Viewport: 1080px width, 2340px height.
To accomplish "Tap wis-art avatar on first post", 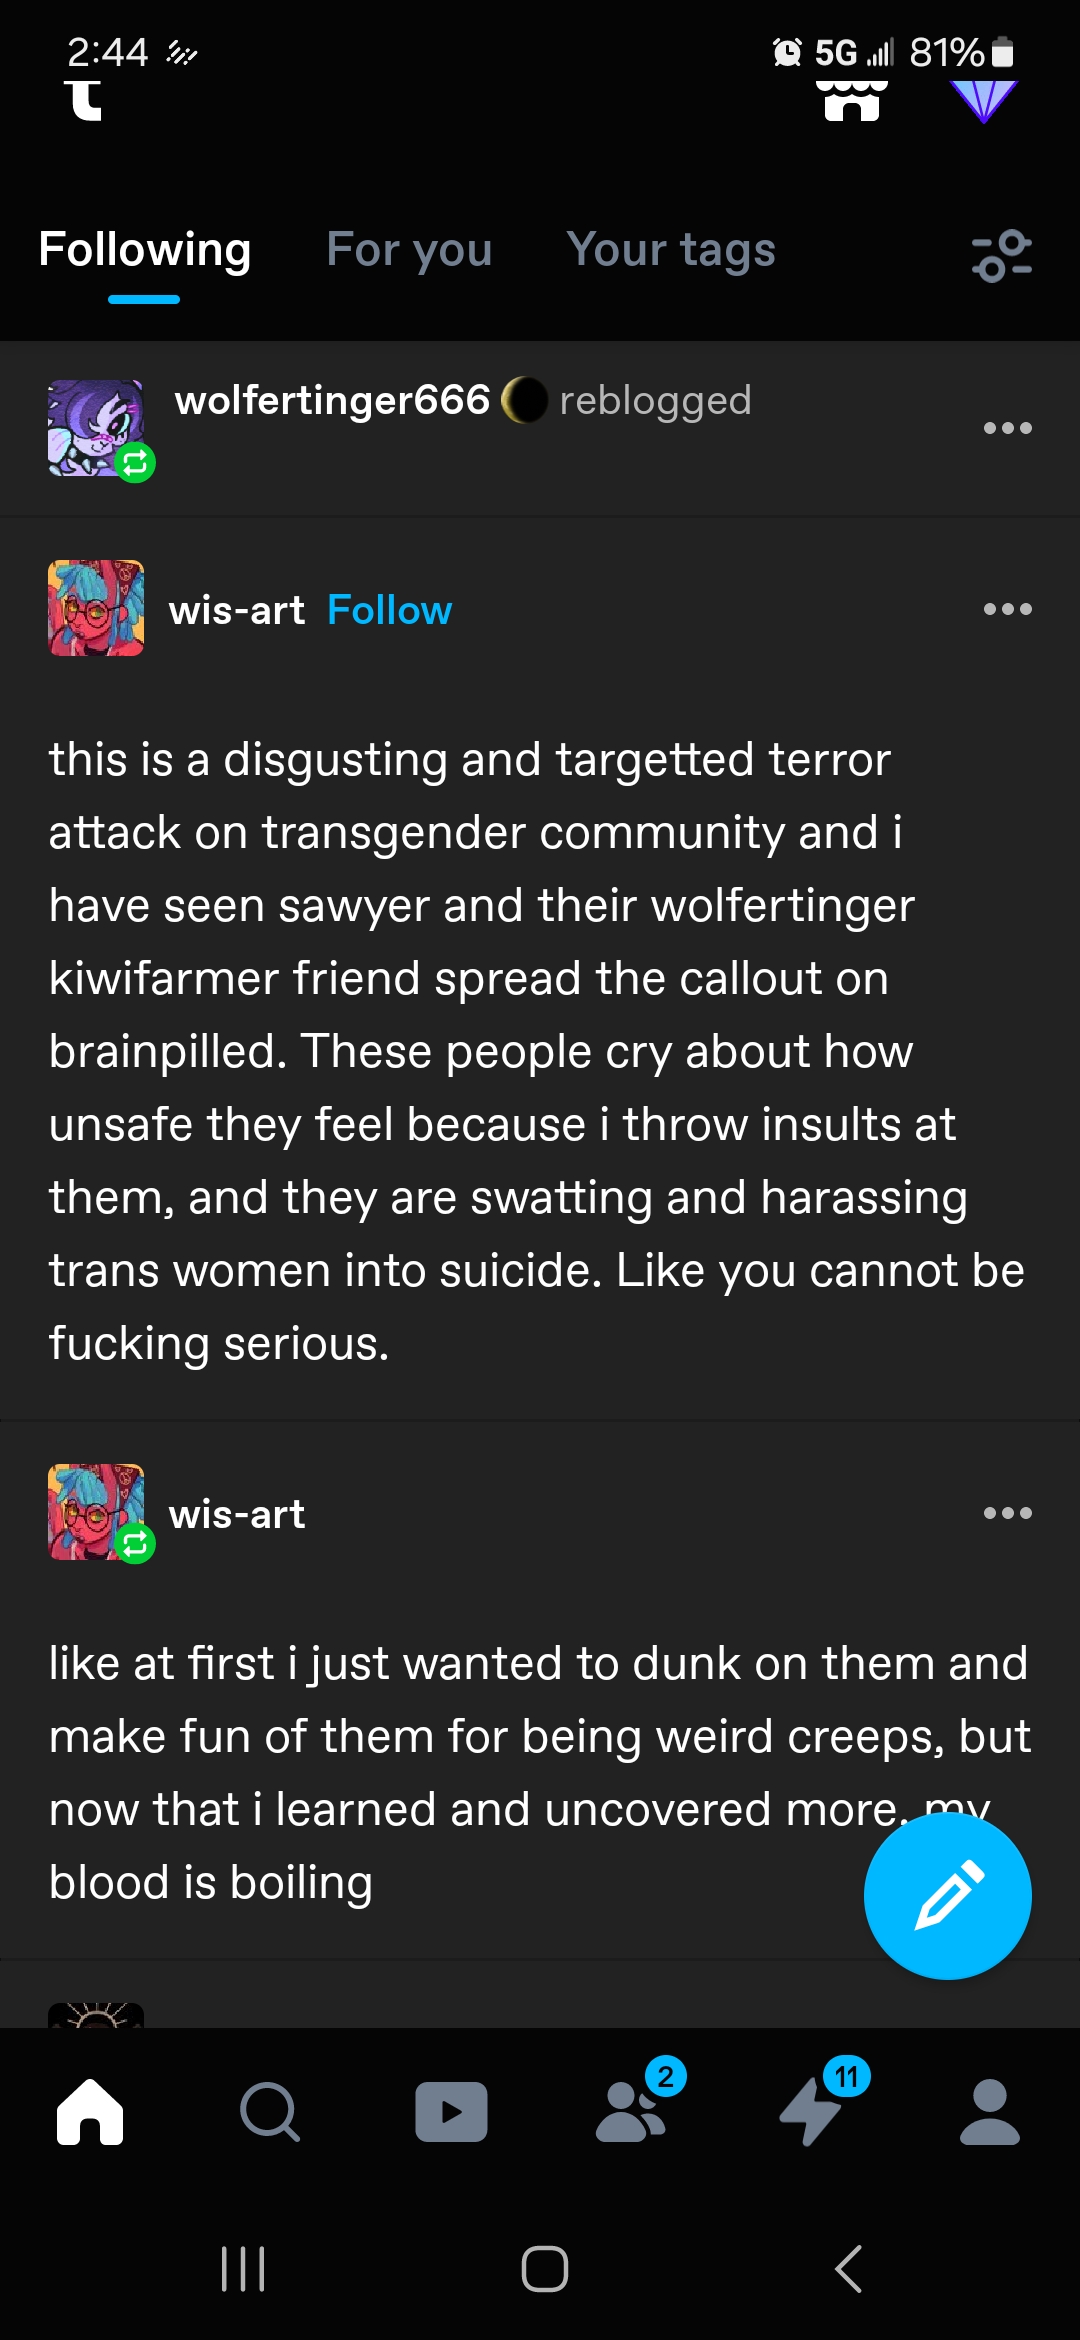I will click(96, 608).
